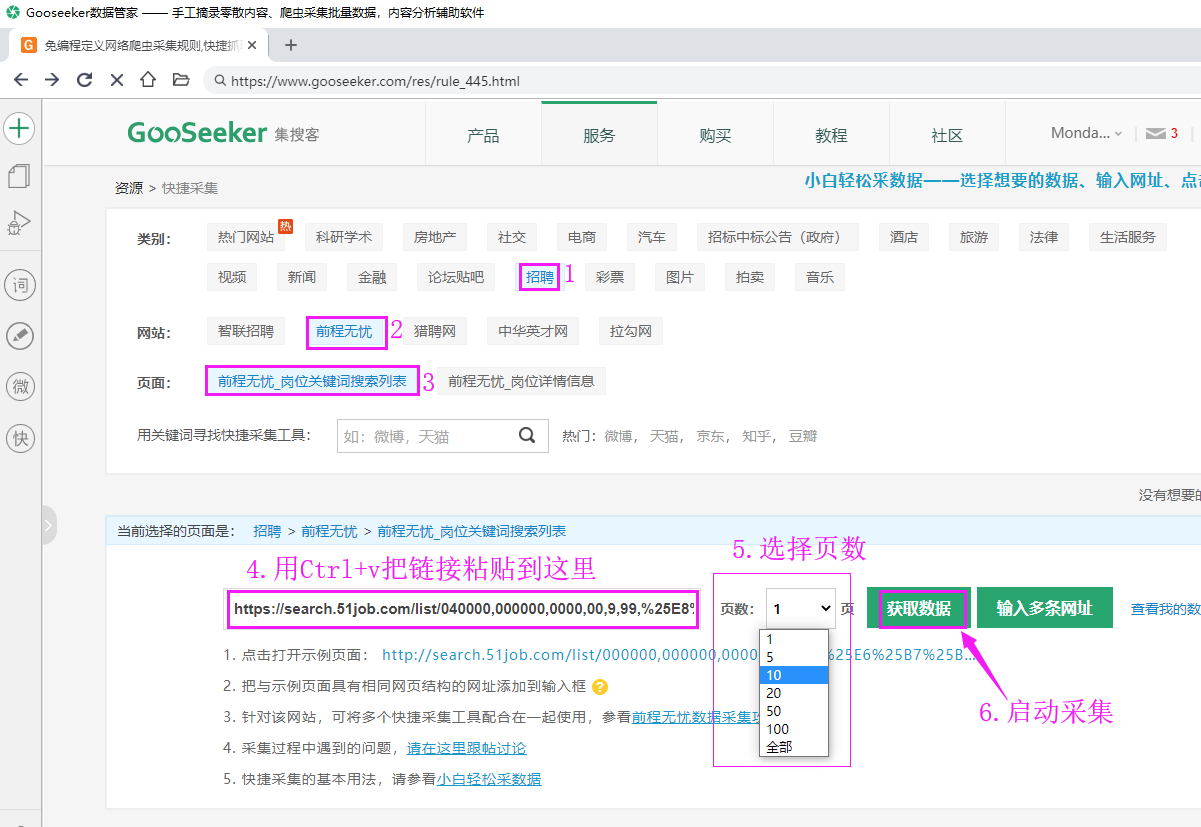Viewport: 1201px width, 827px height.
Task: Select the 电商 category
Action: pos(582,237)
